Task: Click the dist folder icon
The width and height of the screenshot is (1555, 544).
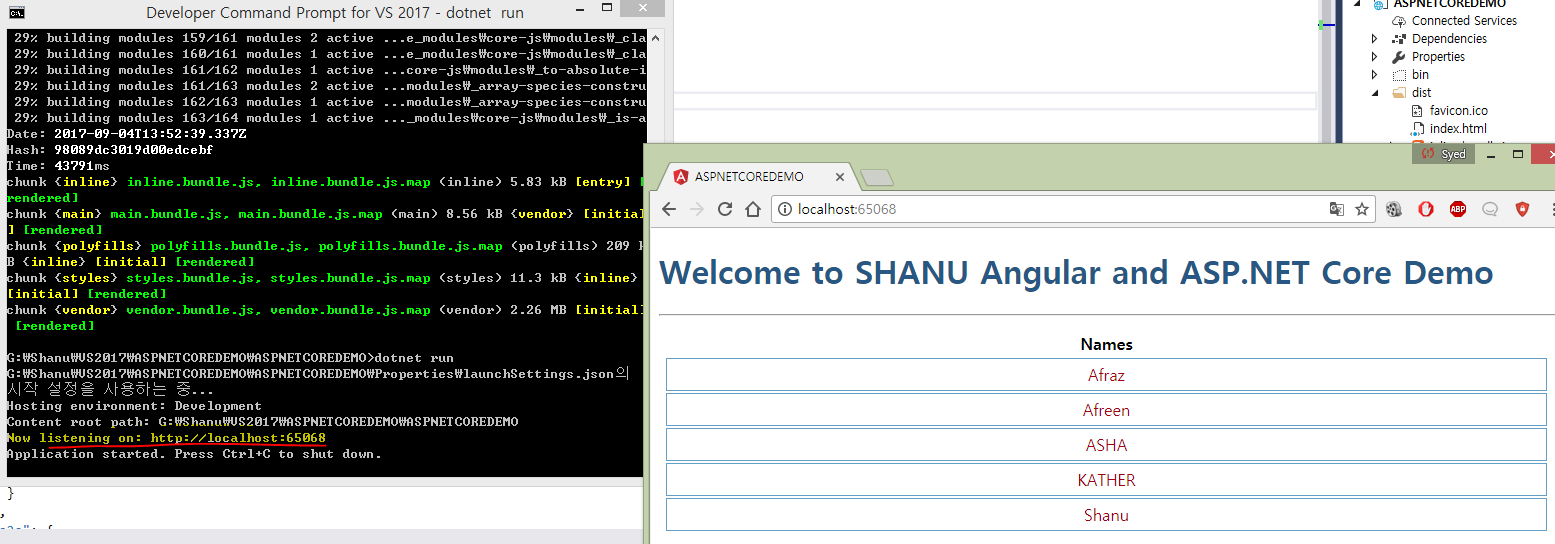Action: click(x=1400, y=93)
